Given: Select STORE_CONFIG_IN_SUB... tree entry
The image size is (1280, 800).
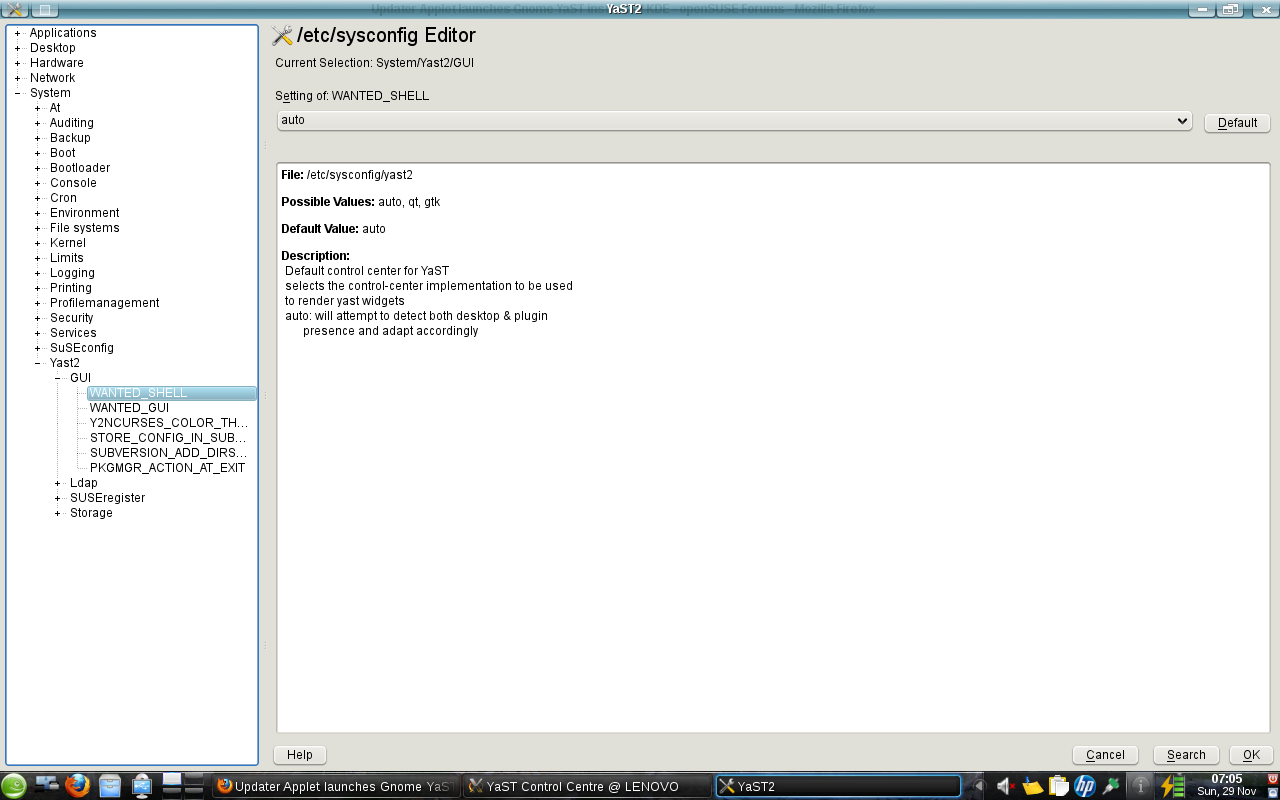Looking at the screenshot, I should (168, 438).
